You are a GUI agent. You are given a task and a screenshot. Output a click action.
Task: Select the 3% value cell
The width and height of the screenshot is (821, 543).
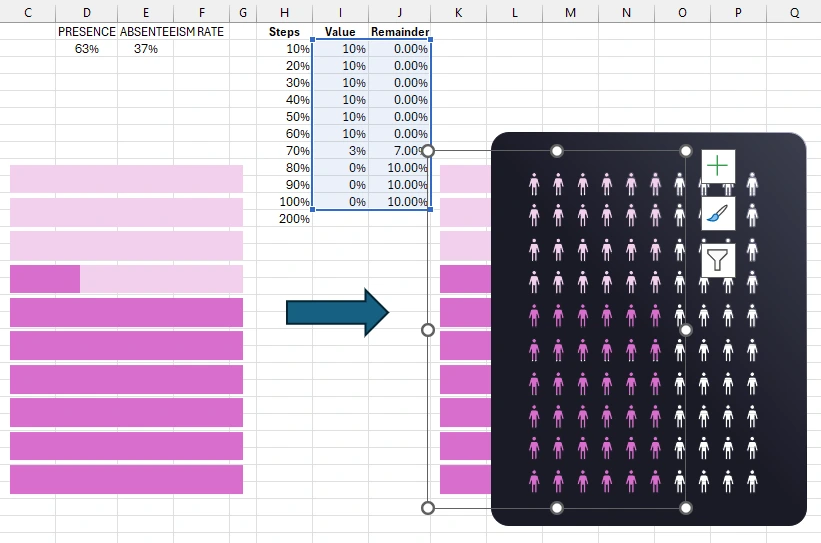[340, 151]
